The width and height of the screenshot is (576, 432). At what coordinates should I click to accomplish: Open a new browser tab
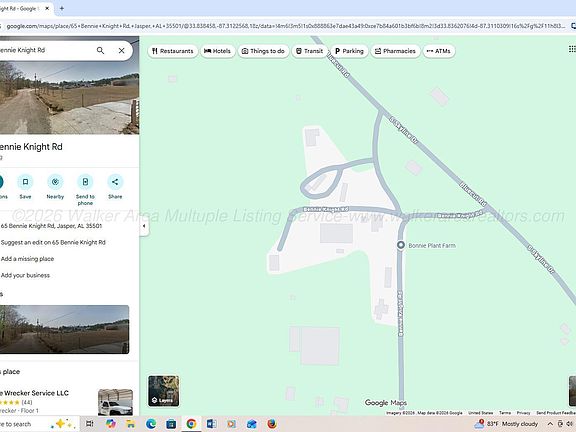click(62, 8)
